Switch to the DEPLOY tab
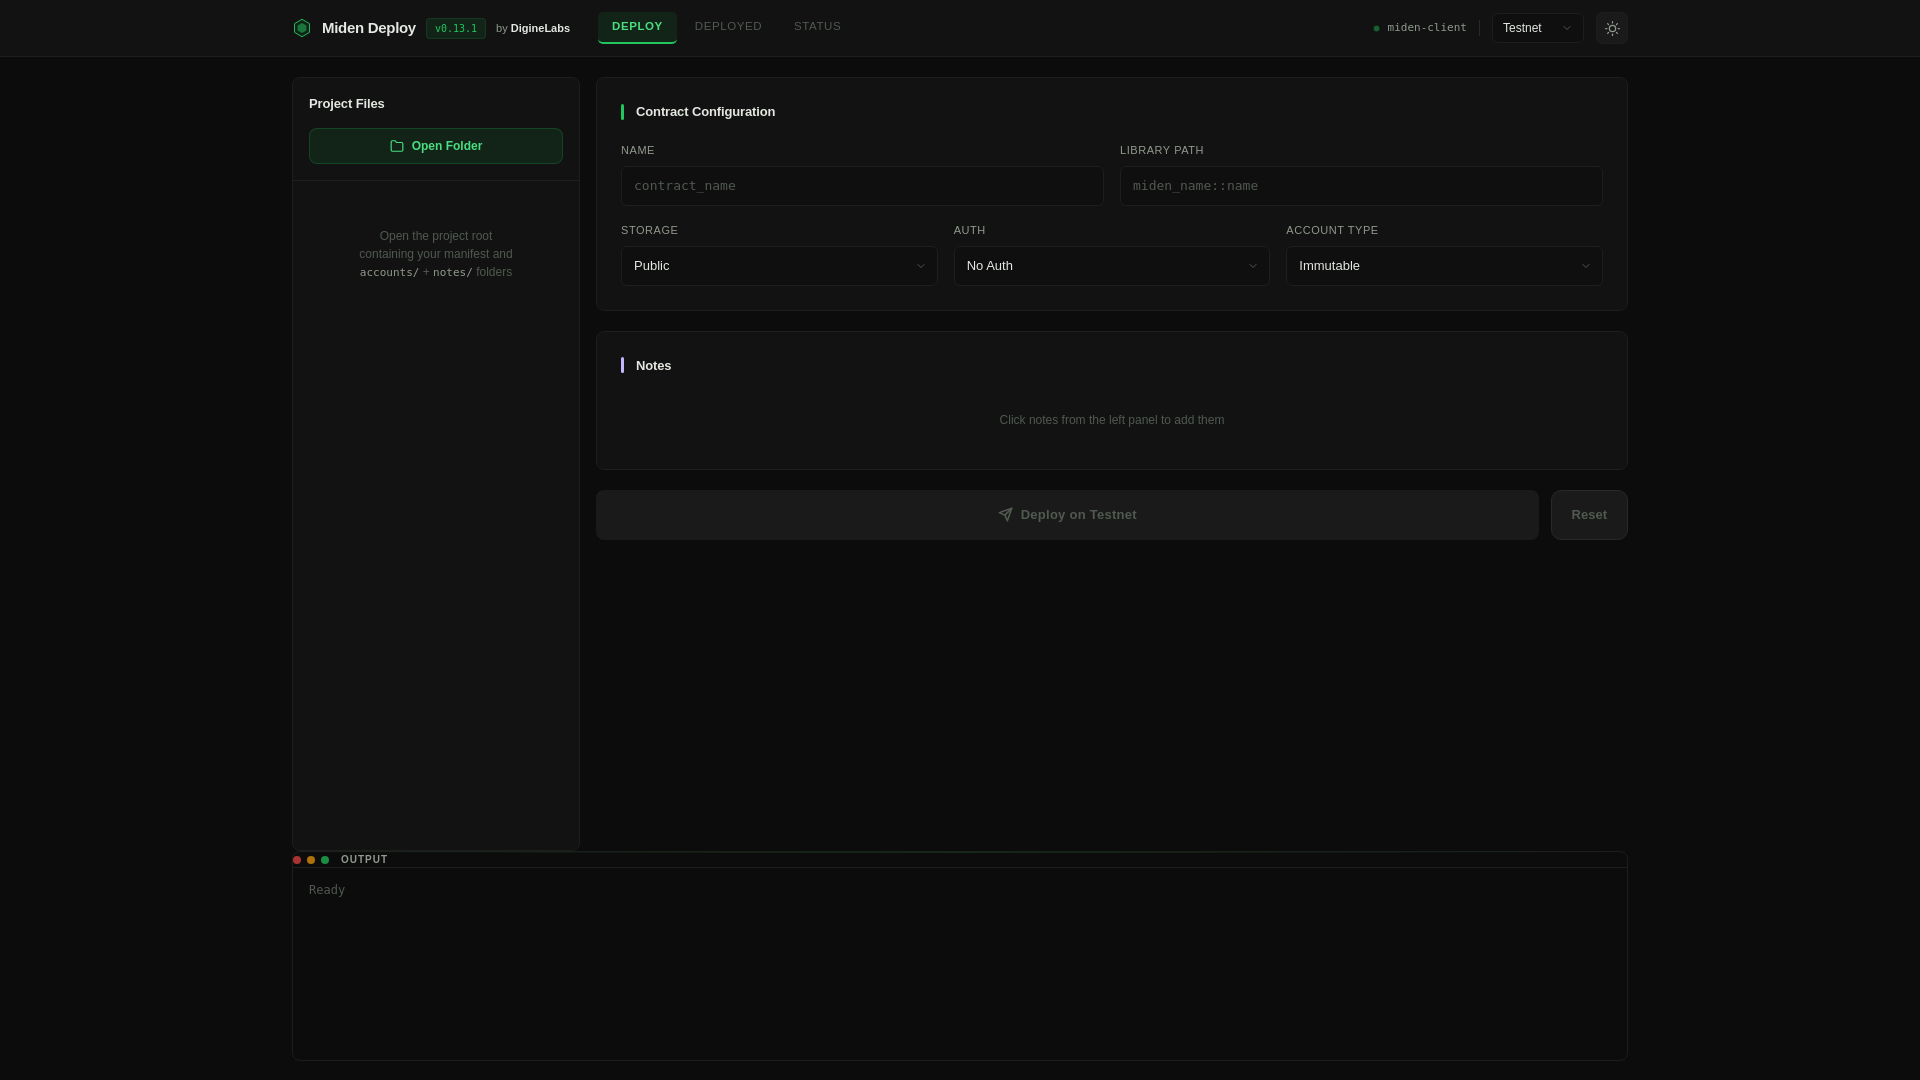 pos(637,27)
